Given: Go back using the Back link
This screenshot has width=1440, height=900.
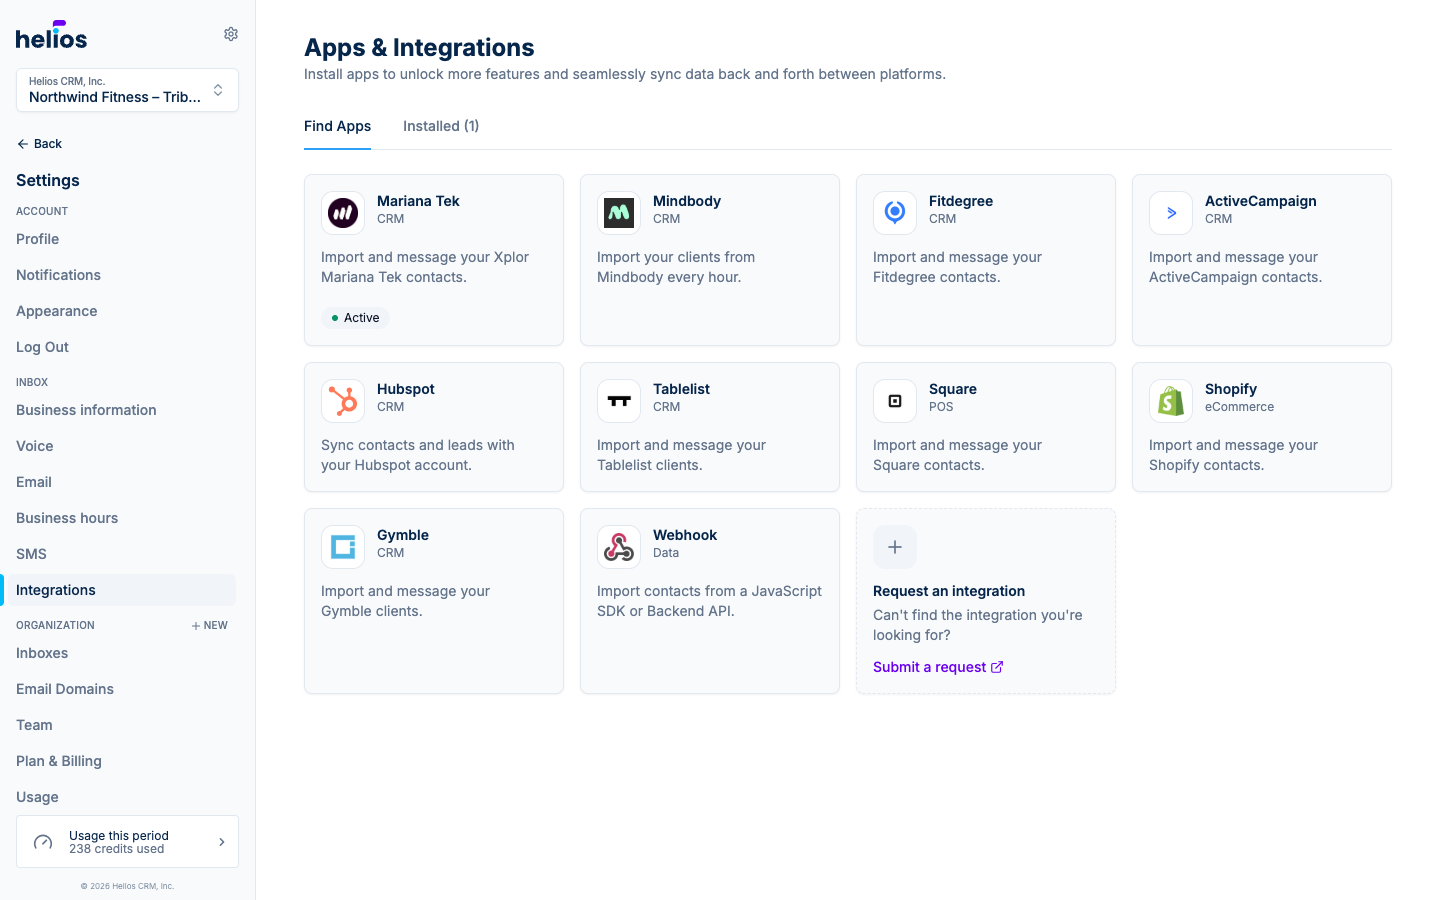Looking at the screenshot, I should (39, 144).
